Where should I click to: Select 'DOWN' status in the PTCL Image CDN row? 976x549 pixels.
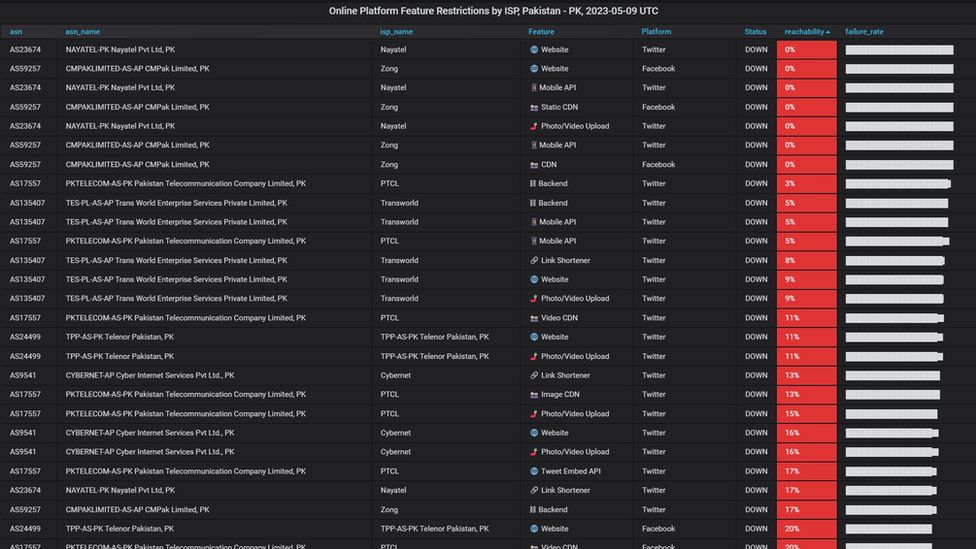pos(756,395)
